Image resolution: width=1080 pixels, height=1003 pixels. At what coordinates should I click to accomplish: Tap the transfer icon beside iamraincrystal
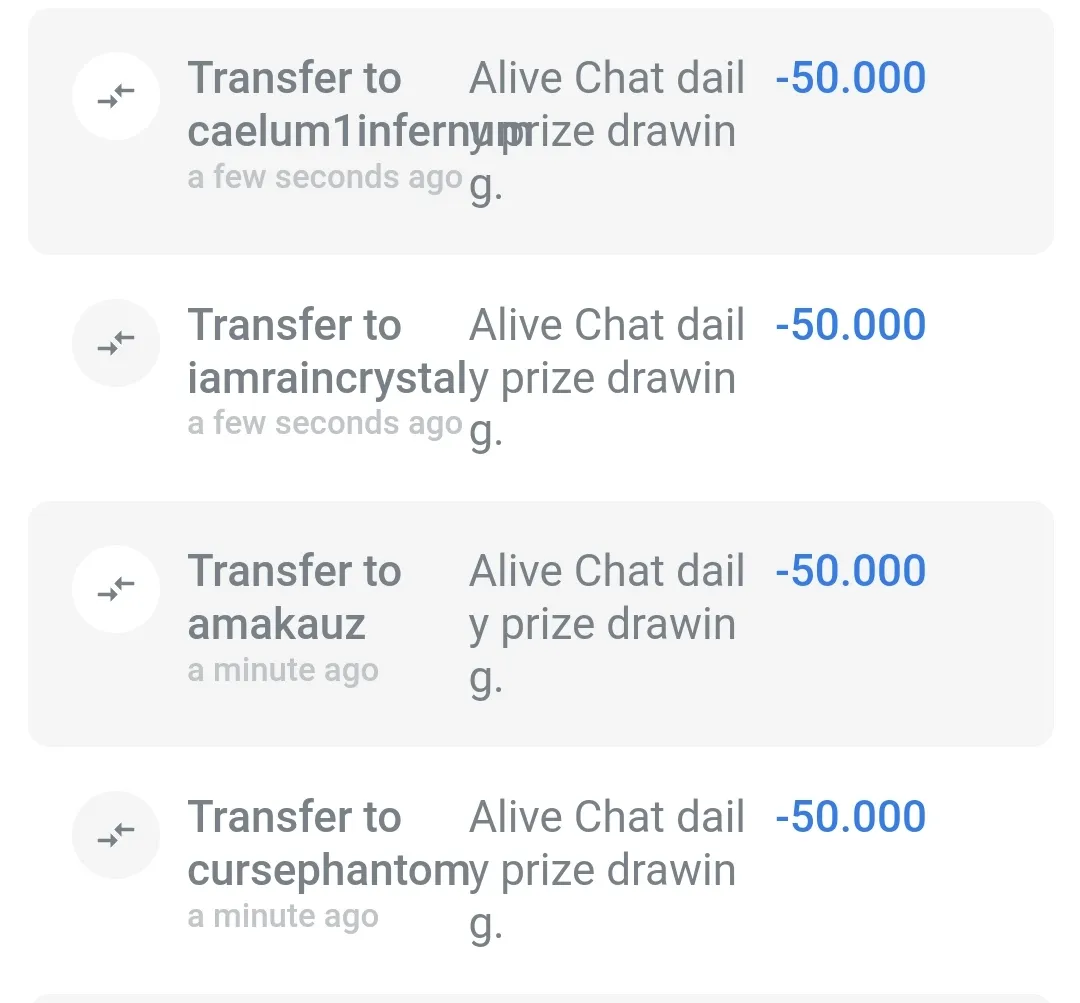click(x=116, y=343)
